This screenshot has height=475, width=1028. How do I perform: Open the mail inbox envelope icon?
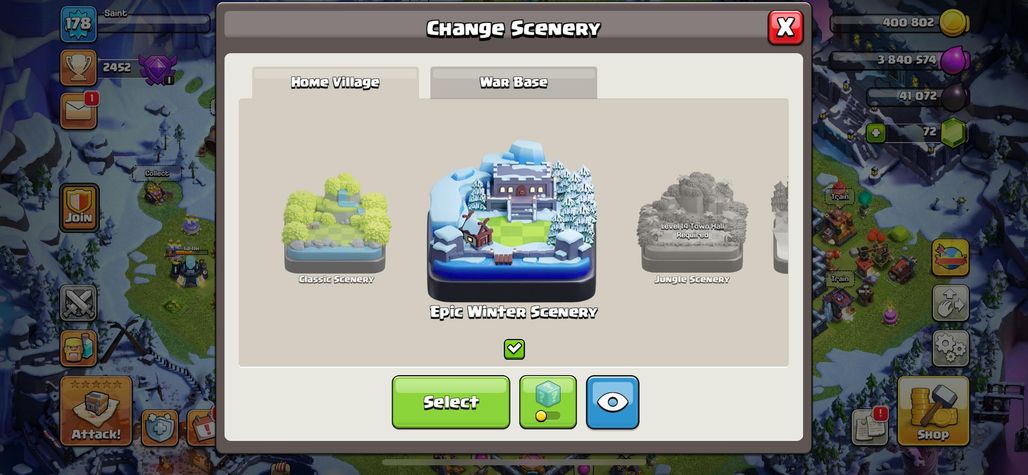(x=79, y=111)
